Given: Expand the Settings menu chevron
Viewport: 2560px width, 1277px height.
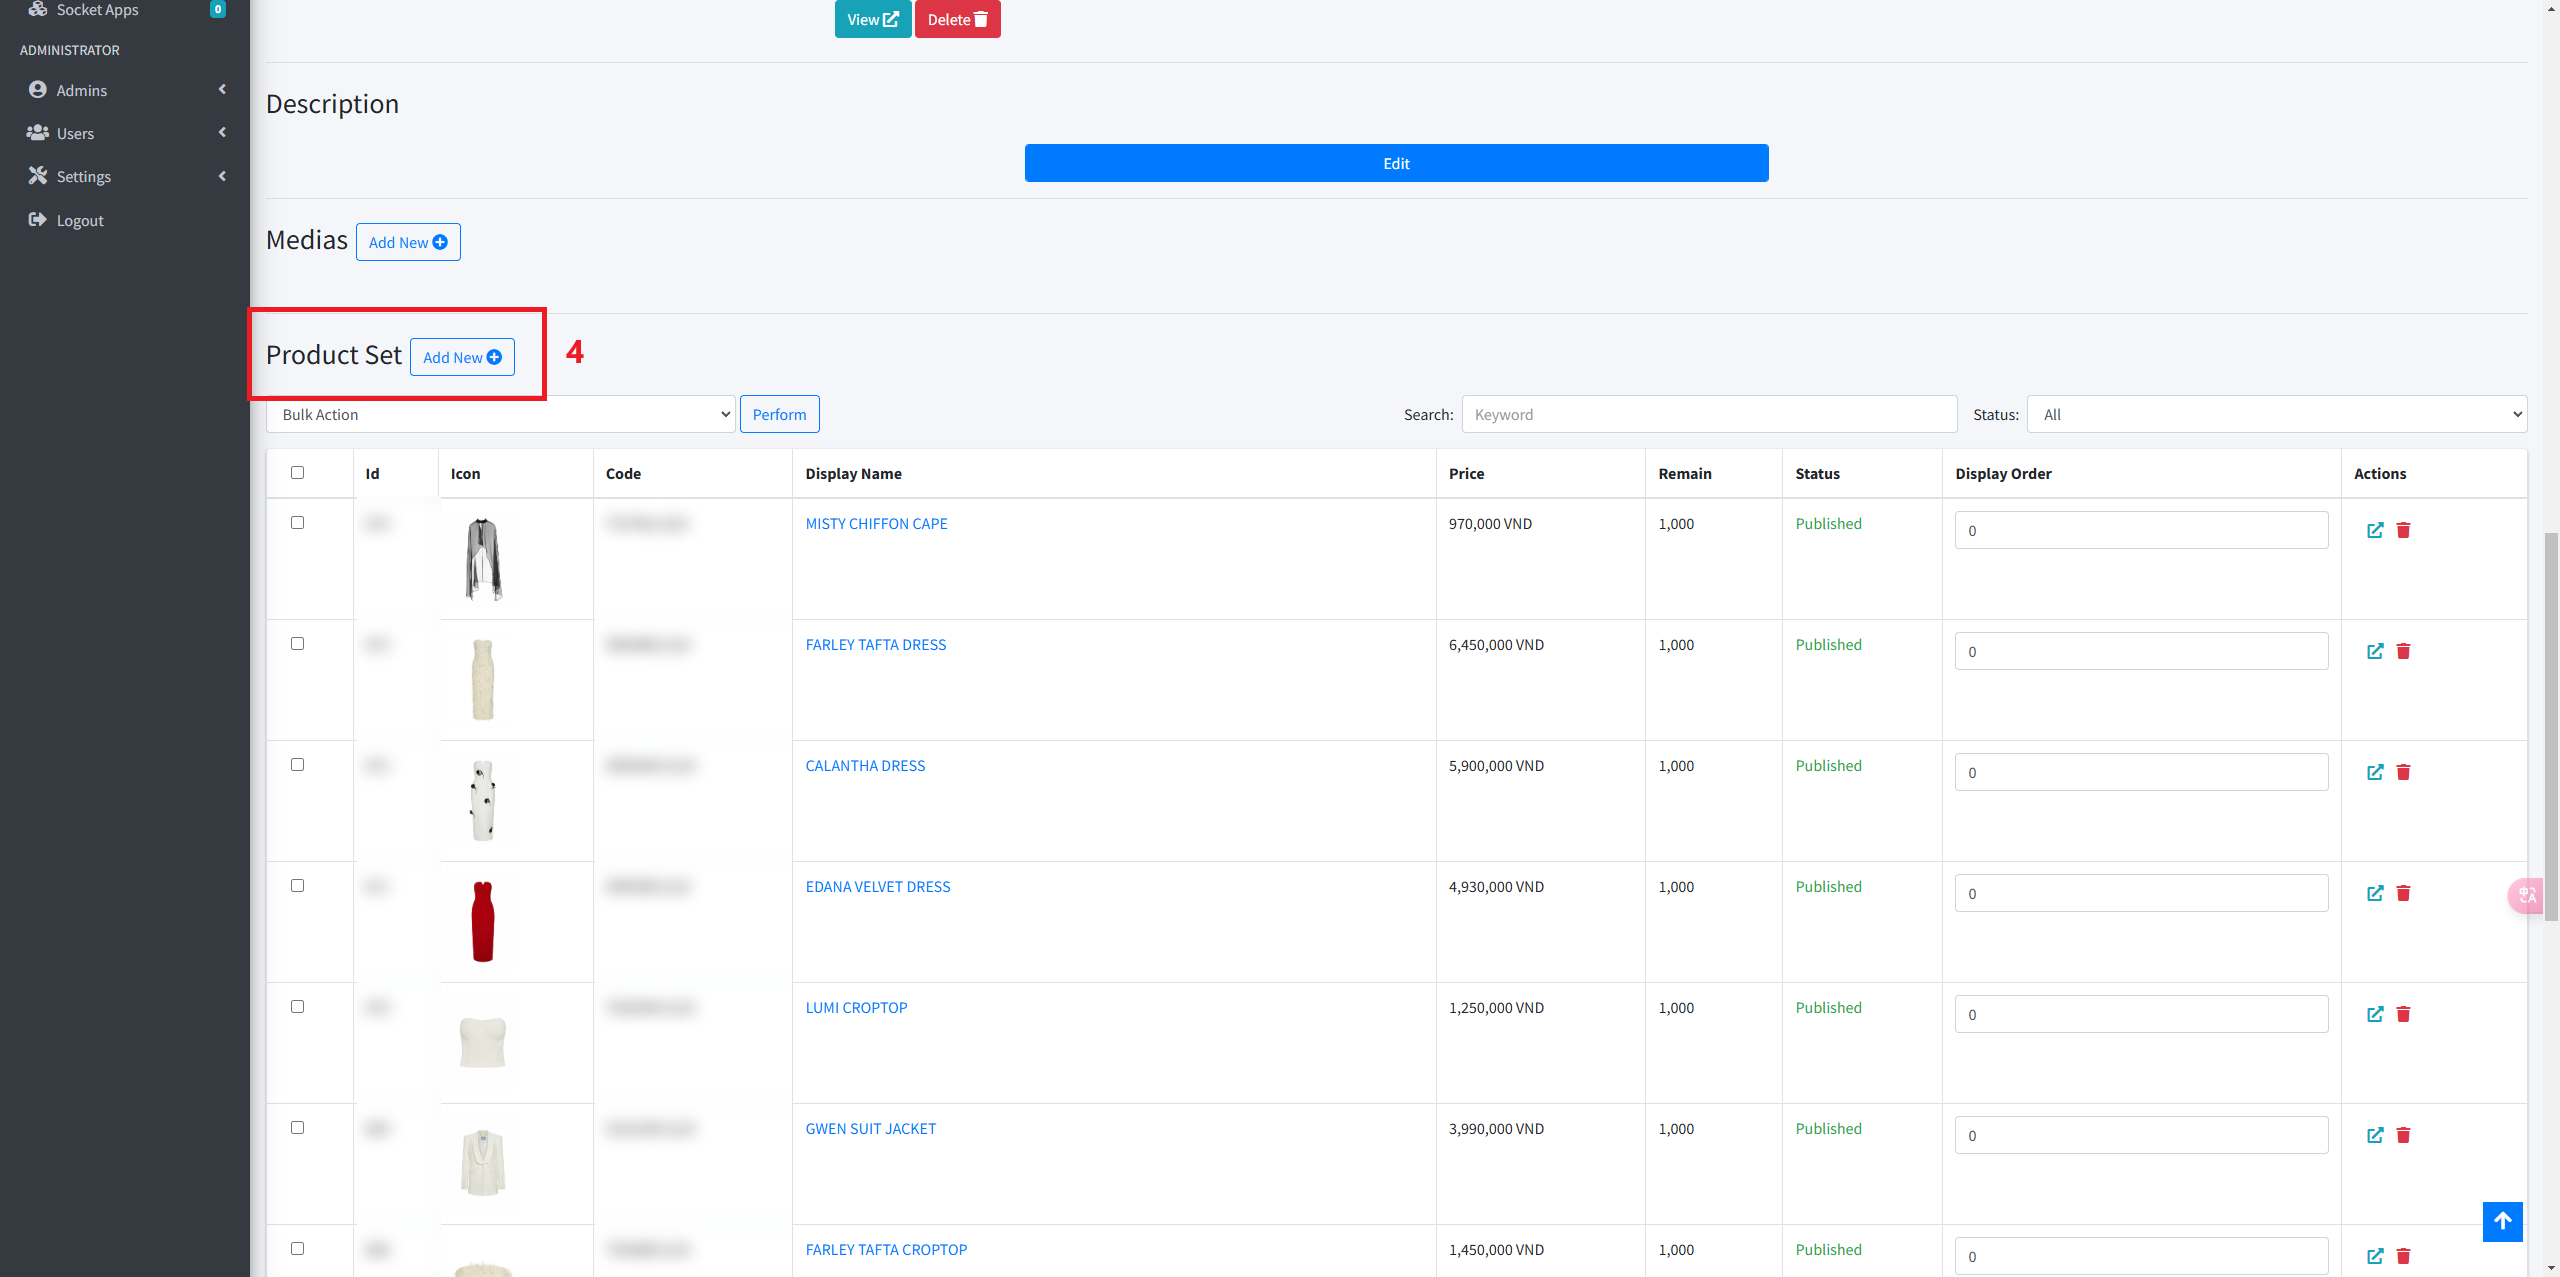Looking at the screenshot, I should (x=222, y=176).
